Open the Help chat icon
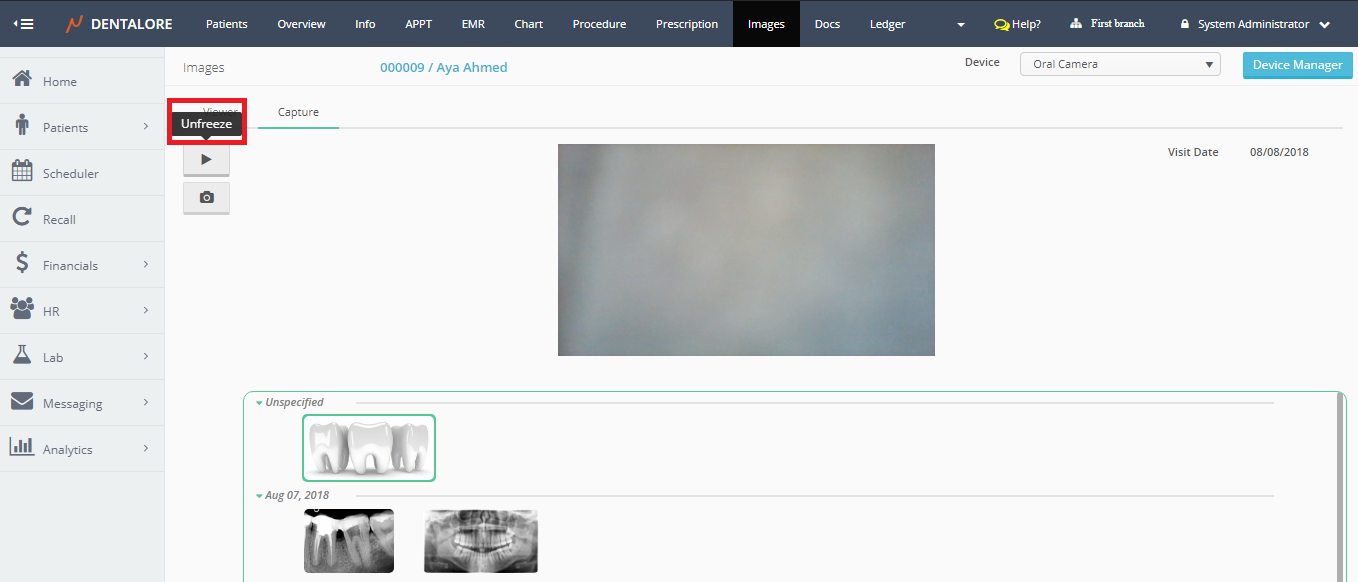 coord(1001,24)
